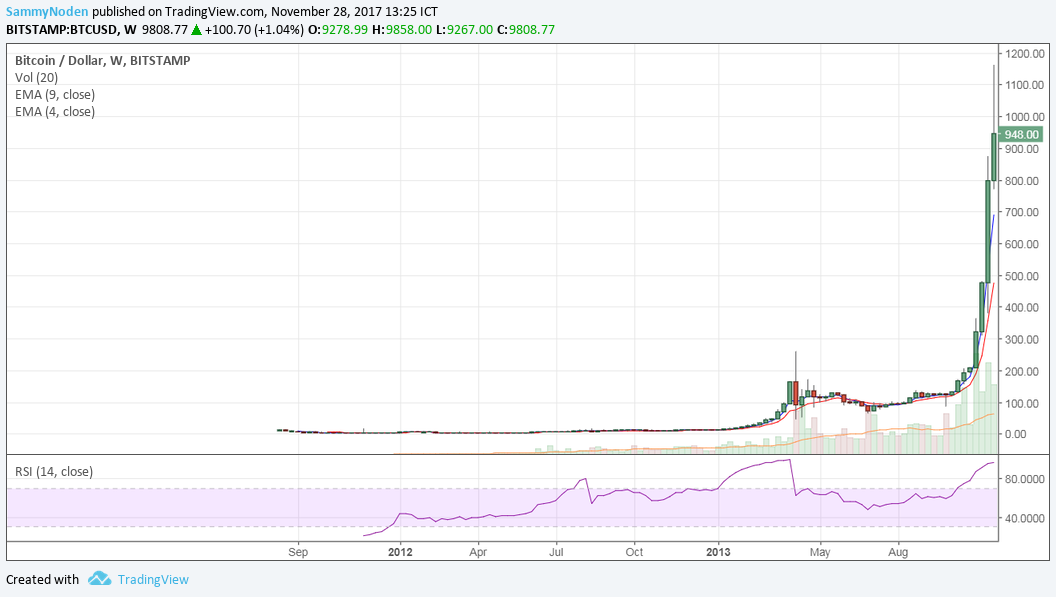
Task: Click the L:9267.00 low value
Action: tap(464, 30)
